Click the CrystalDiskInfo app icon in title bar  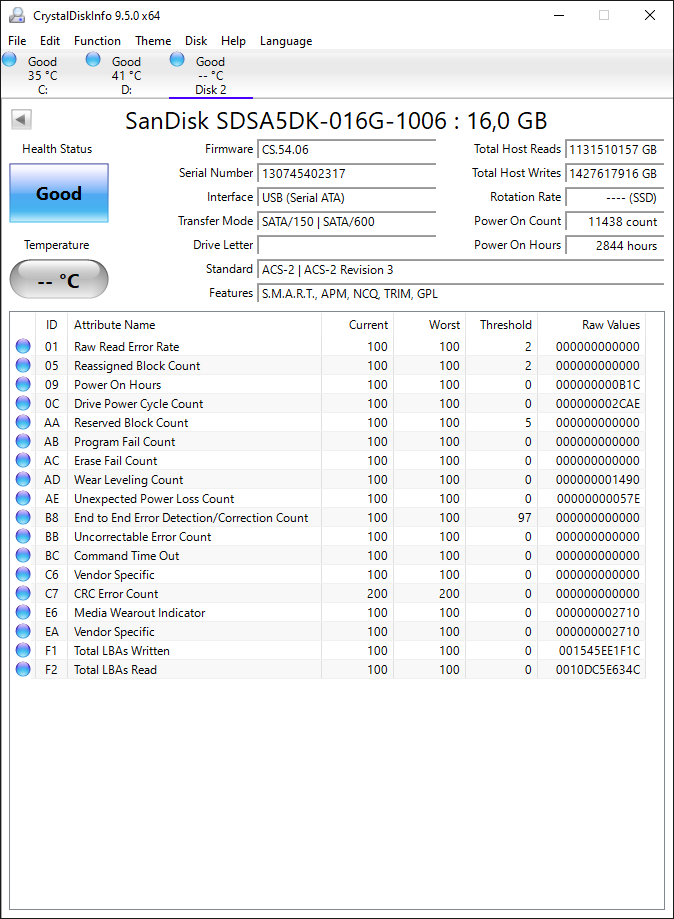17,15
